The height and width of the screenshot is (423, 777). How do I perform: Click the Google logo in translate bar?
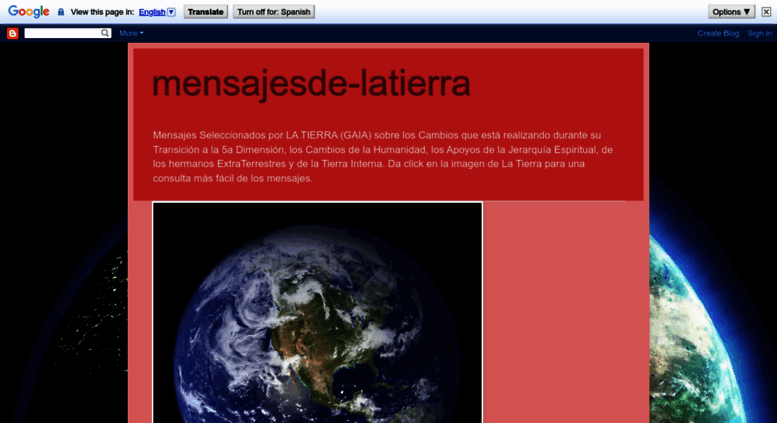pyautogui.click(x=29, y=11)
